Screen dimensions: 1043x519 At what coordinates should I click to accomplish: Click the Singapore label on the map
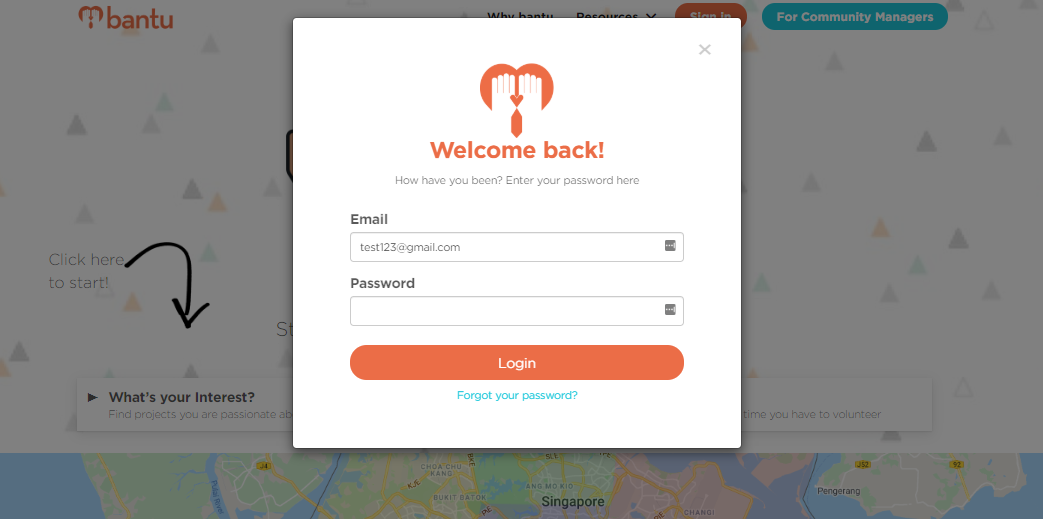point(573,502)
